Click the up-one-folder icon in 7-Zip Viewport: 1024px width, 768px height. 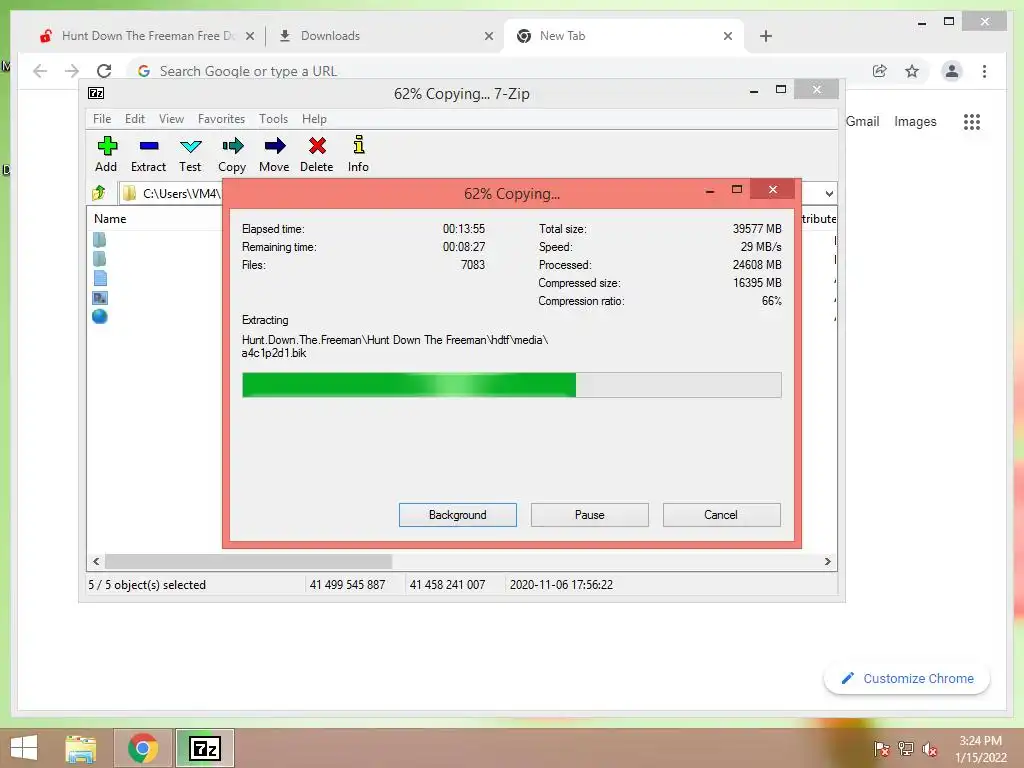pos(99,193)
